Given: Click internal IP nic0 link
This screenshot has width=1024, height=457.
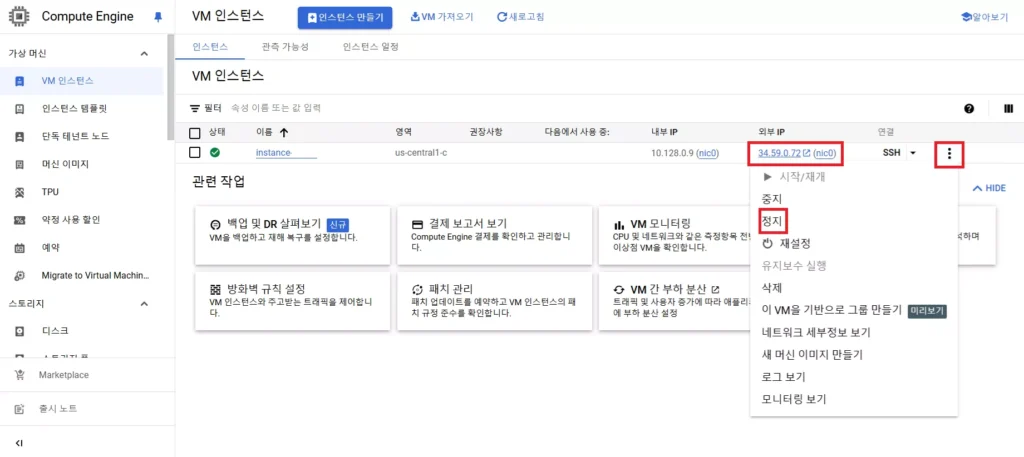Looking at the screenshot, I should pos(709,153).
